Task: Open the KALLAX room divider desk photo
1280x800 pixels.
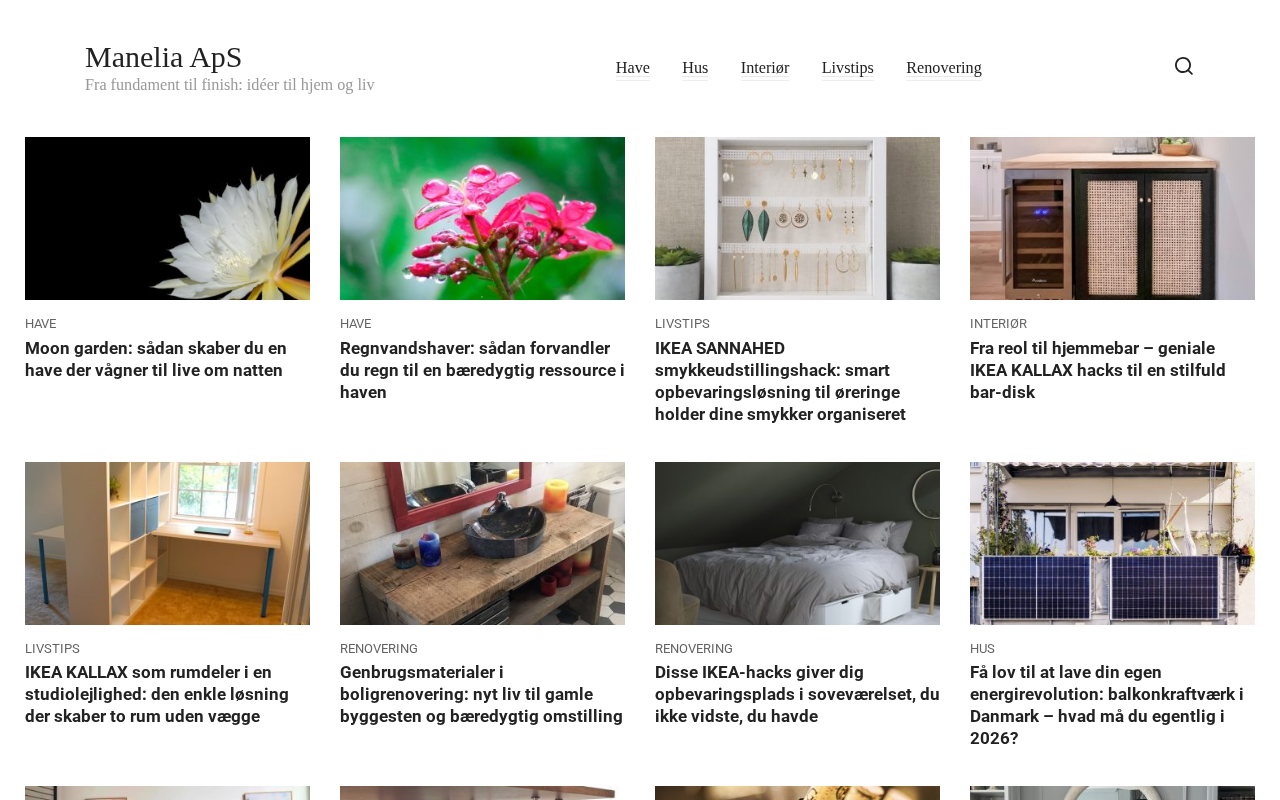Action: [x=167, y=543]
